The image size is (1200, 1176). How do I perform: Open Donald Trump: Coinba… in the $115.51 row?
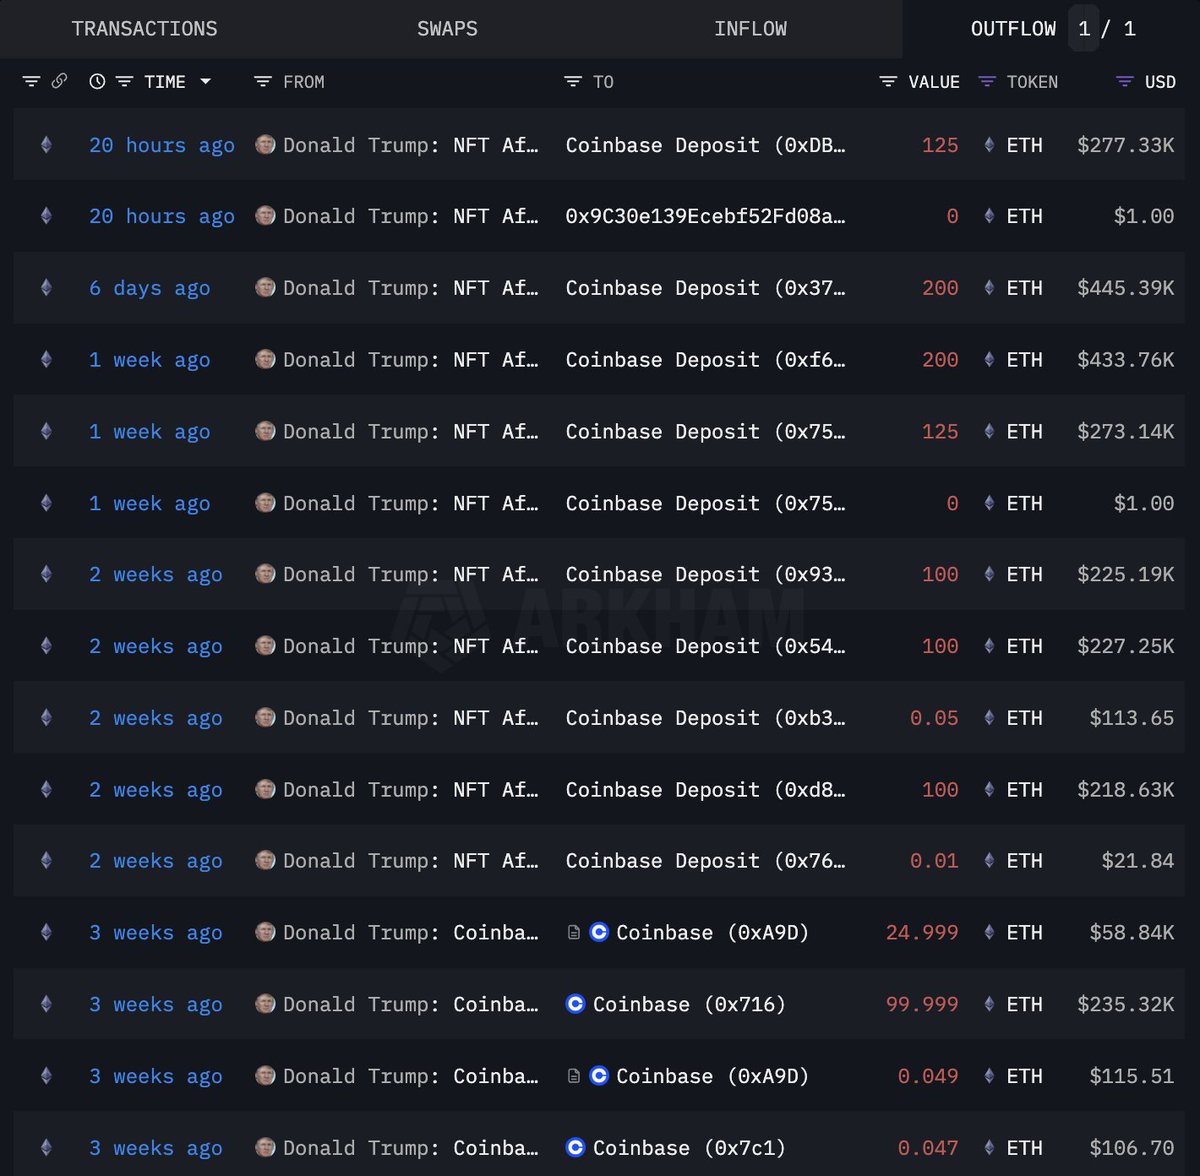410,1076
